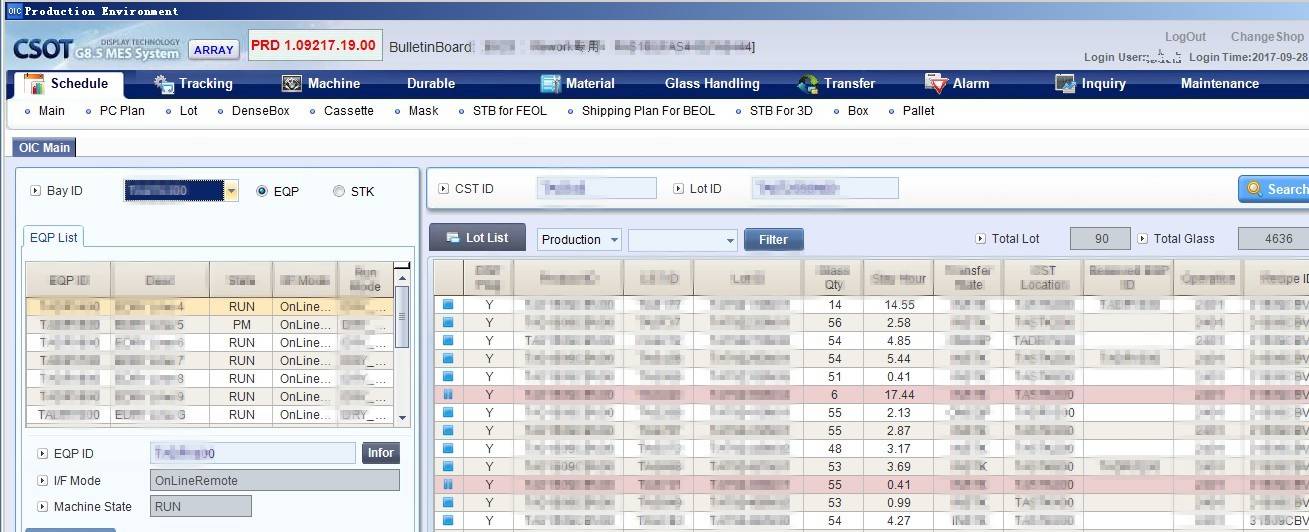Screen dimensions: 1309x532
Task: Open the Schedule menu icon
Action: click(x=34, y=84)
